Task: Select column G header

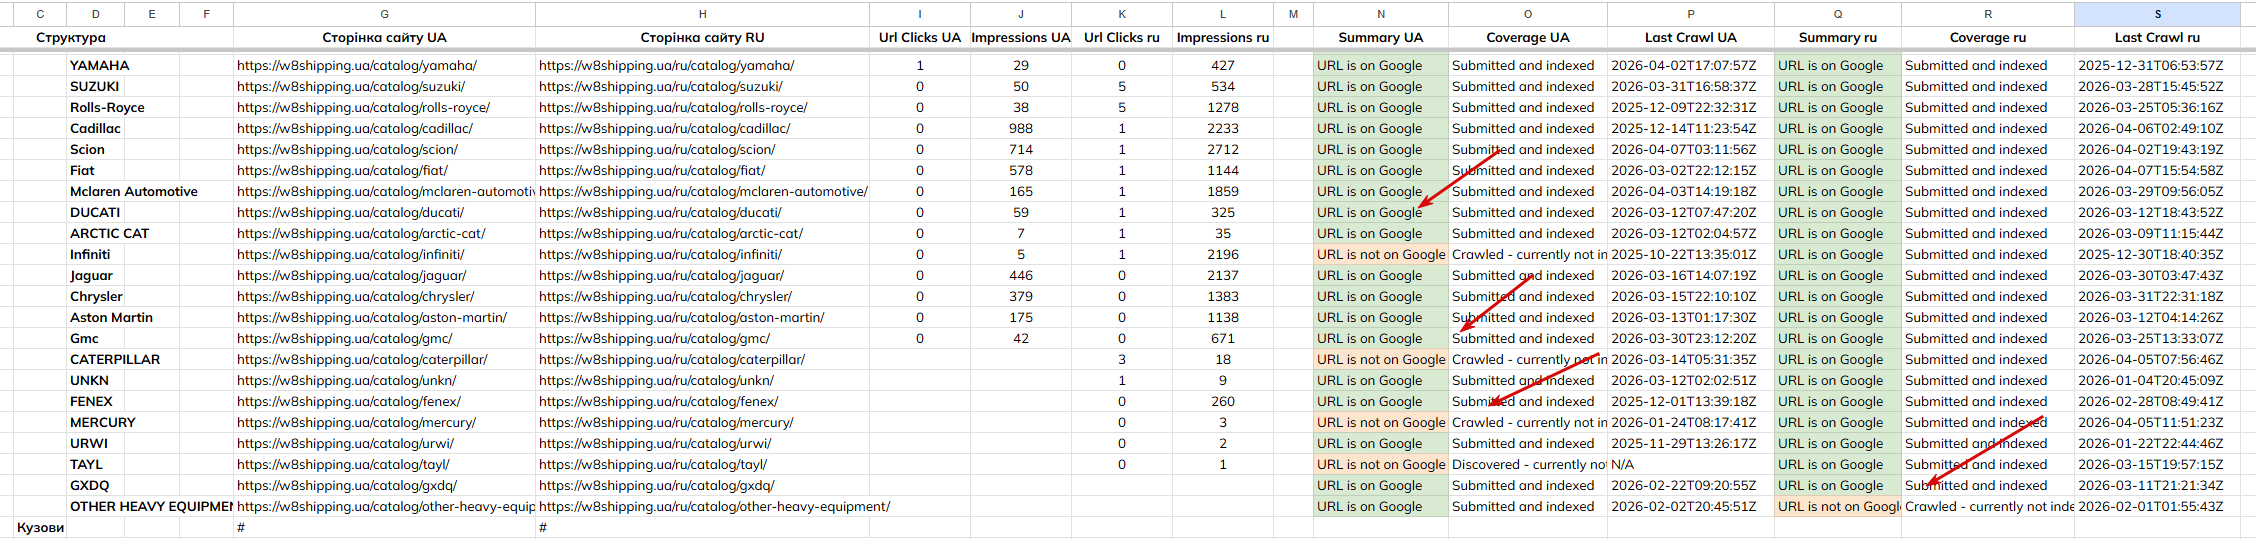Action: (384, 14)
